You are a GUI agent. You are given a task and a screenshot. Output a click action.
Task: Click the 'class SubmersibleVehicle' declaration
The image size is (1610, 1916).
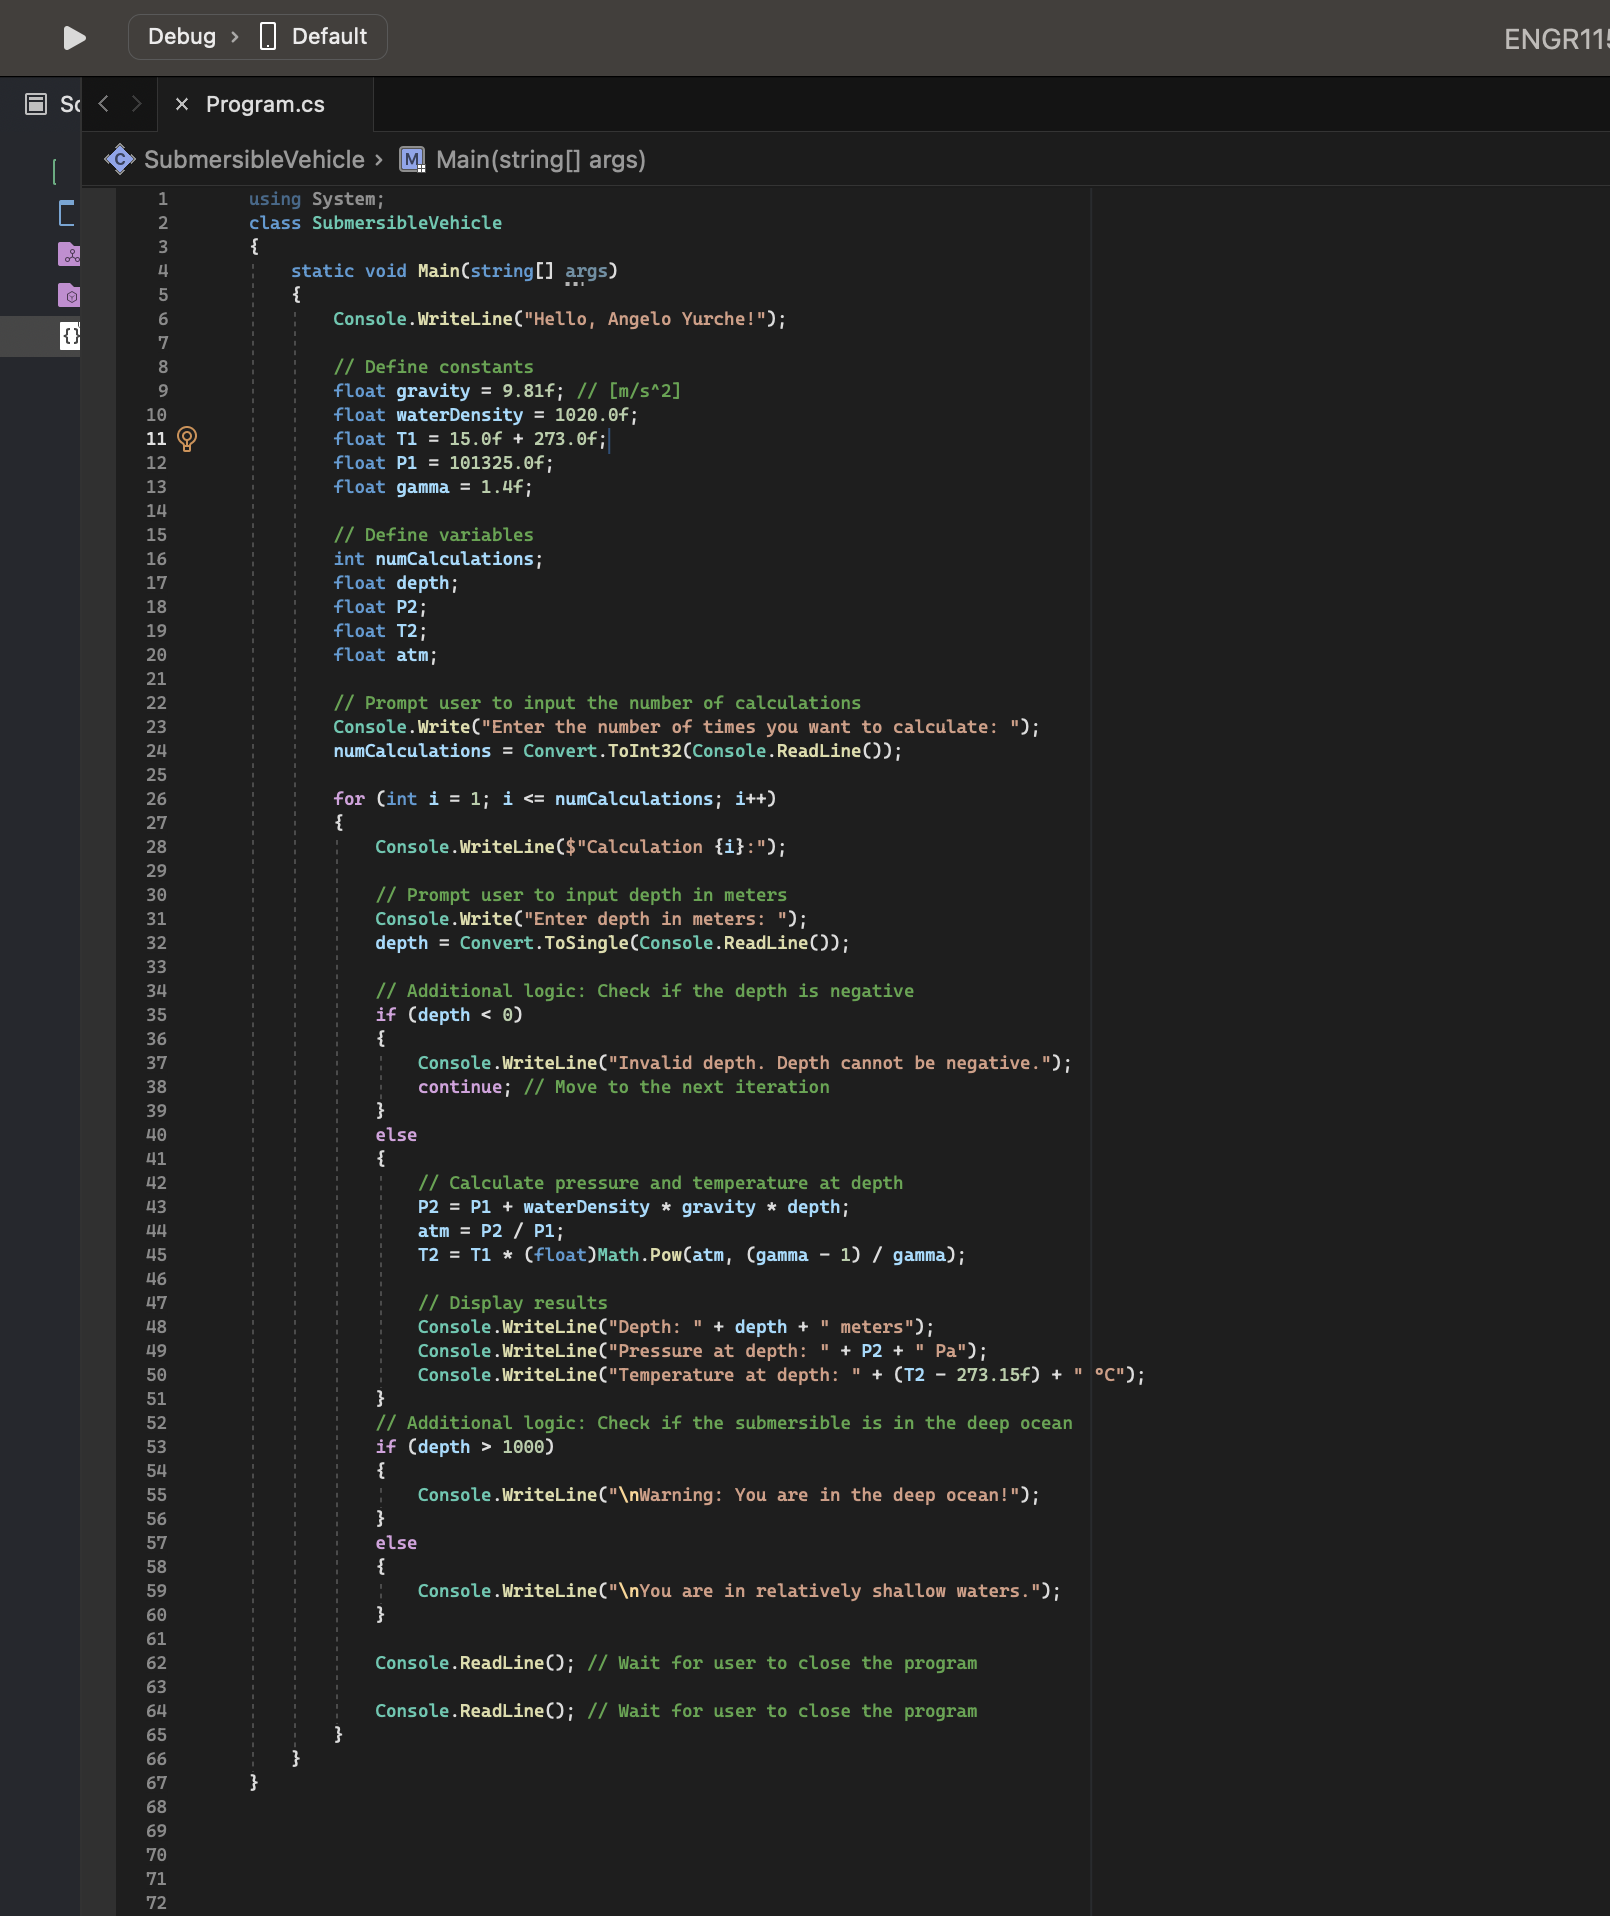point(375,223)
